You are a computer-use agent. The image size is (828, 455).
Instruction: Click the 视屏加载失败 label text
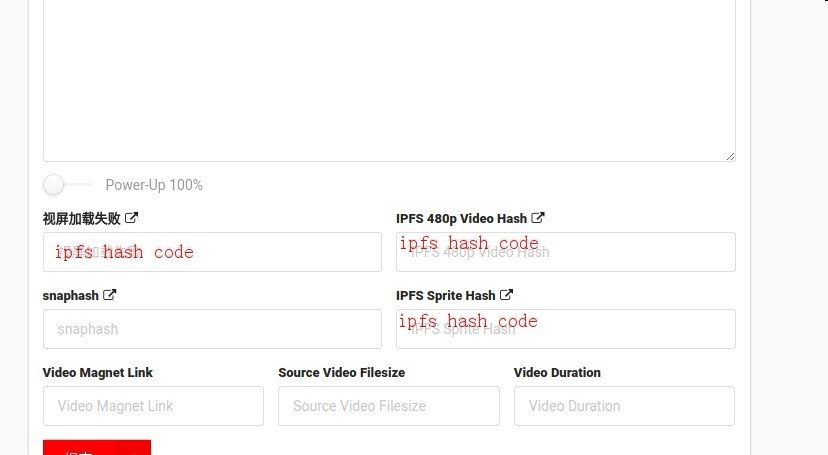coord(81,219)
